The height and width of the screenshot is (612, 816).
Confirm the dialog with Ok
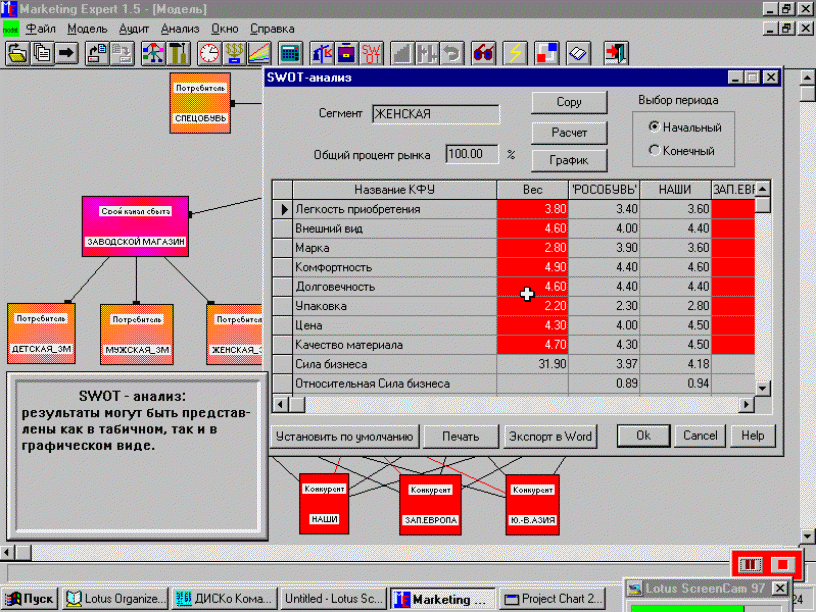point(643,436)
